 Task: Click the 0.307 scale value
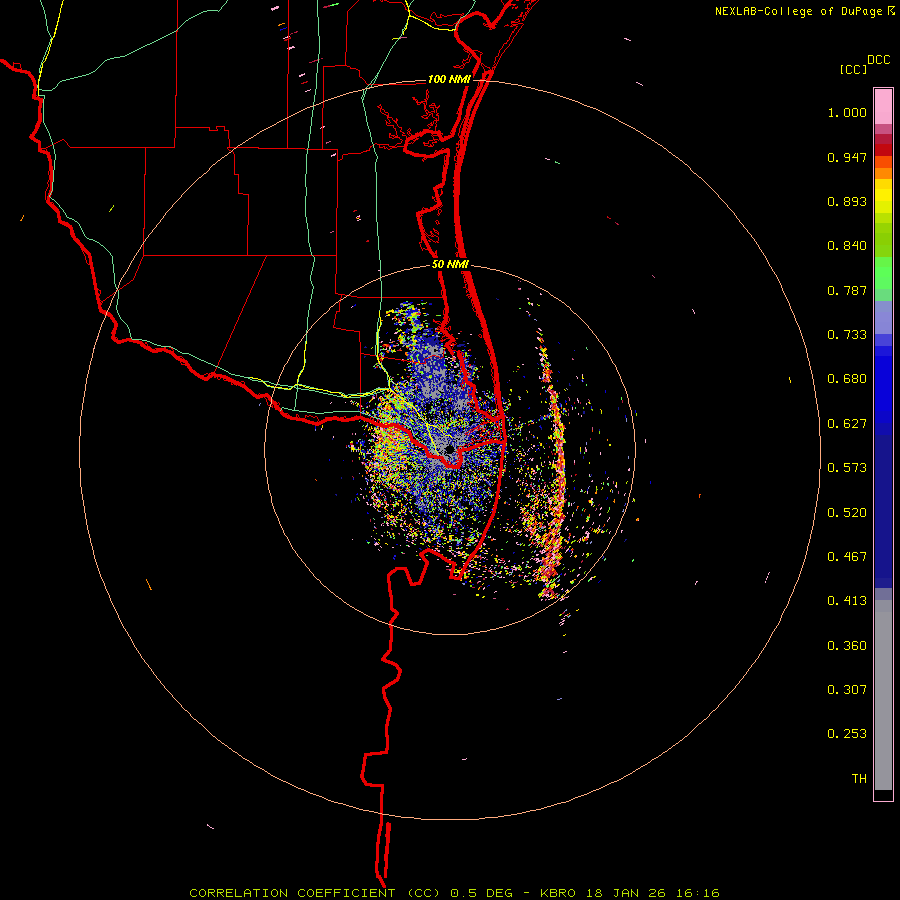pyautogui.click(x=847, y=690)
